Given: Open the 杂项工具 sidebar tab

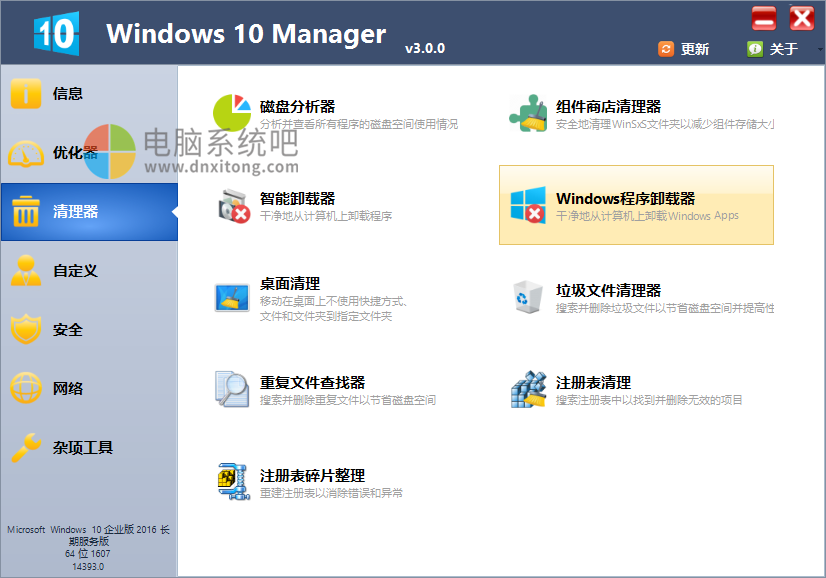Looking at the screenshot, I should pos(89,448).
